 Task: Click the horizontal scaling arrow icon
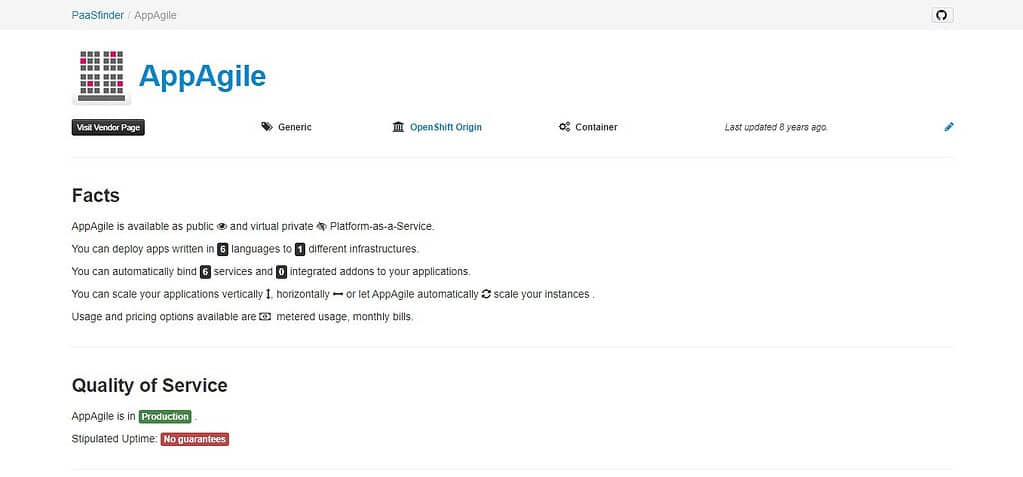[x=338, y=294]
